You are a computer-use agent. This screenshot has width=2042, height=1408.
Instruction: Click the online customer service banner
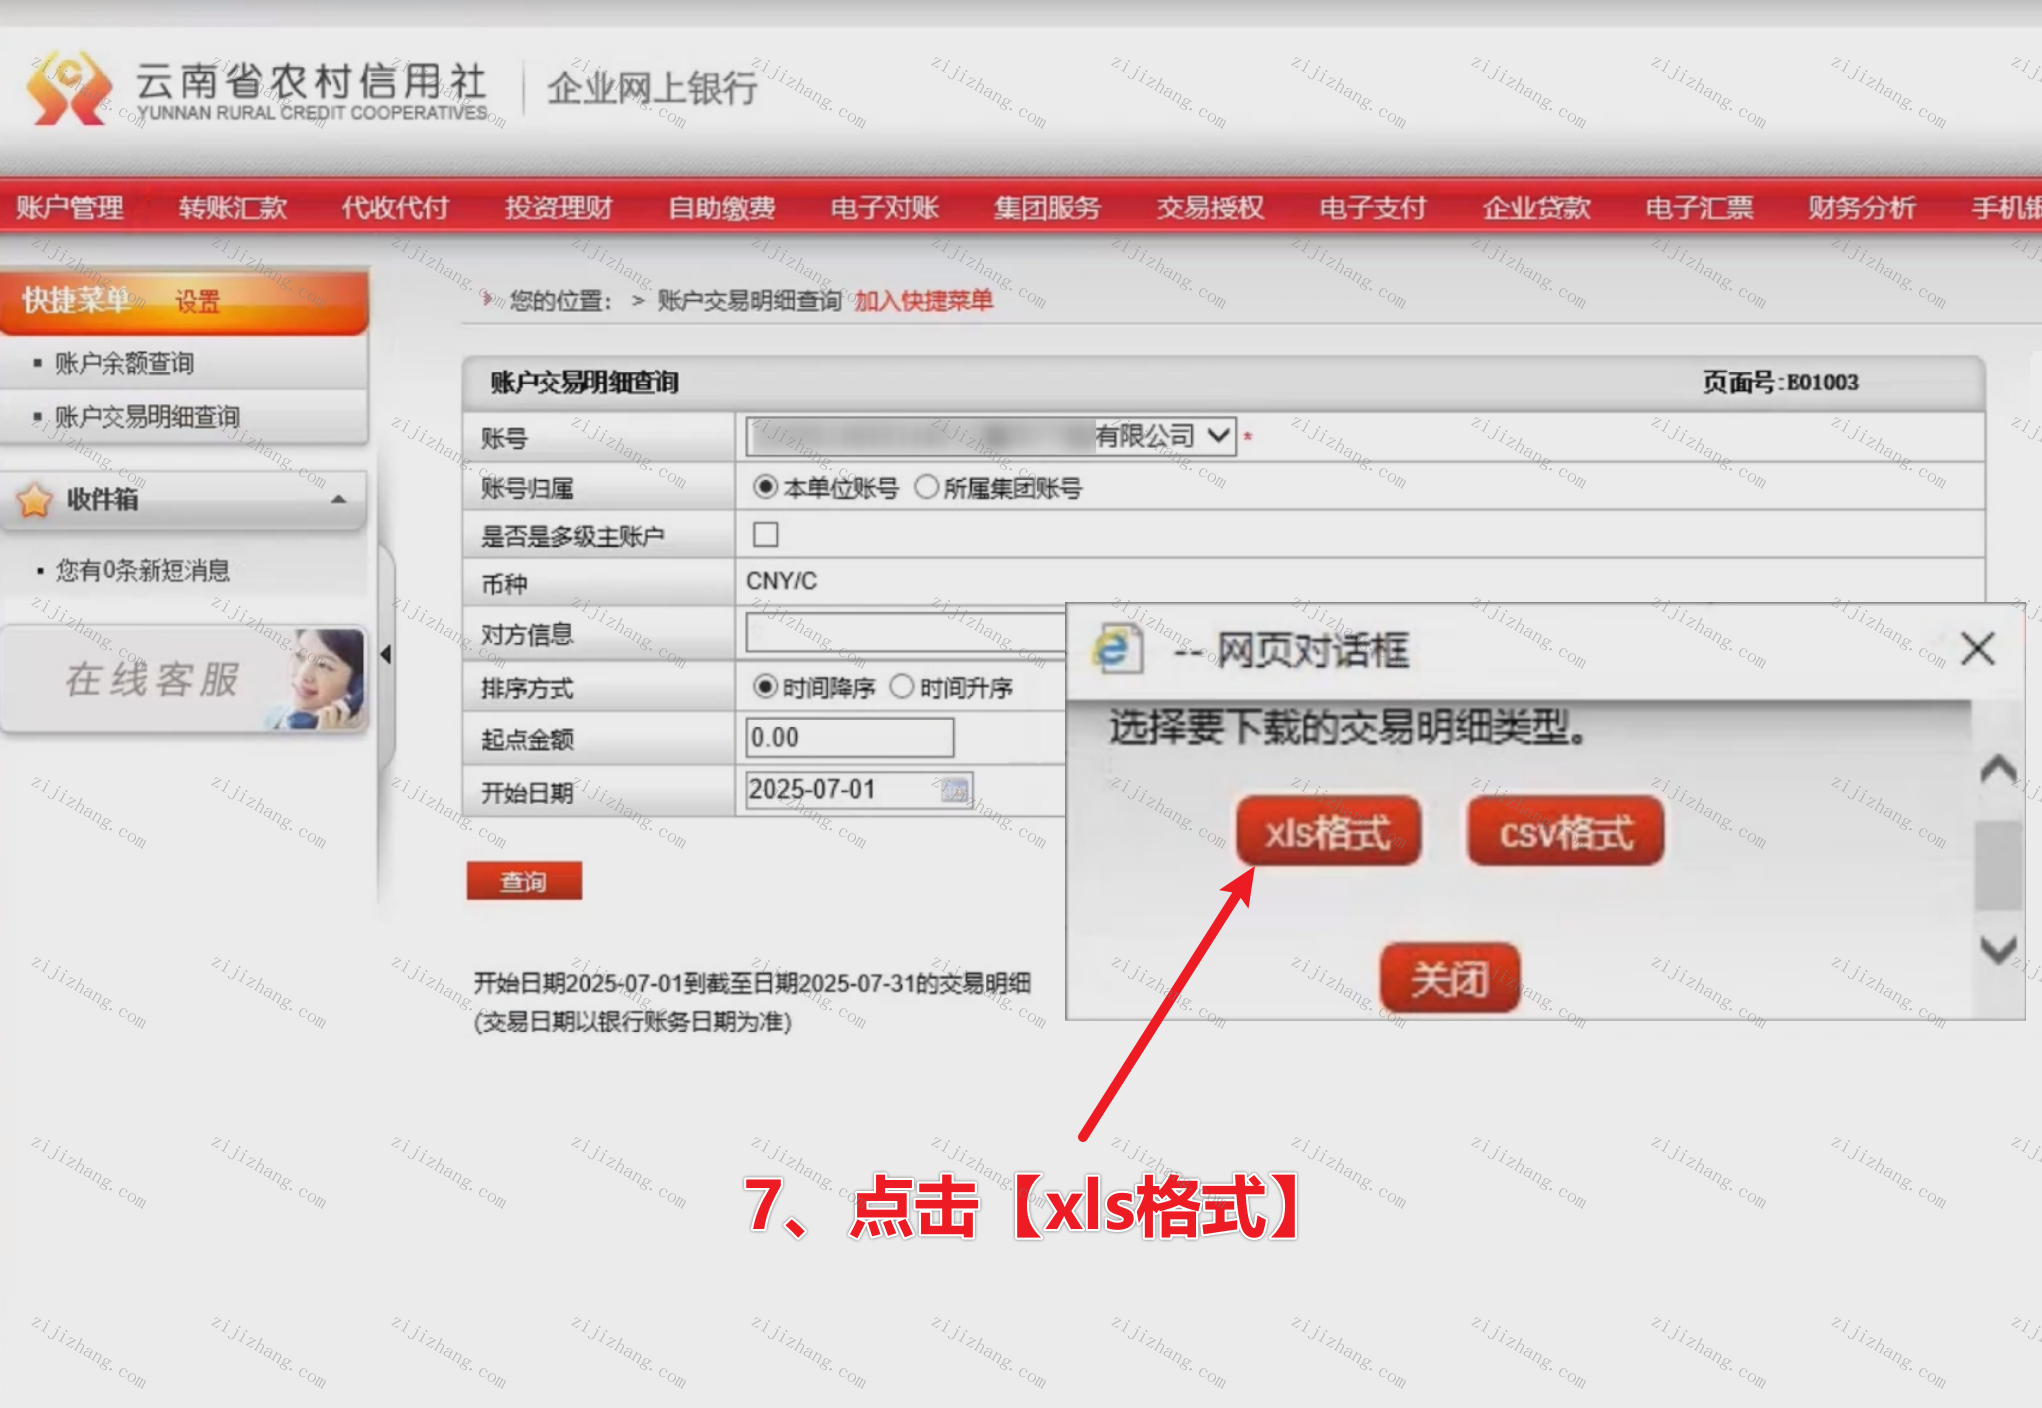pyautogui.click(x=185, y=679)
